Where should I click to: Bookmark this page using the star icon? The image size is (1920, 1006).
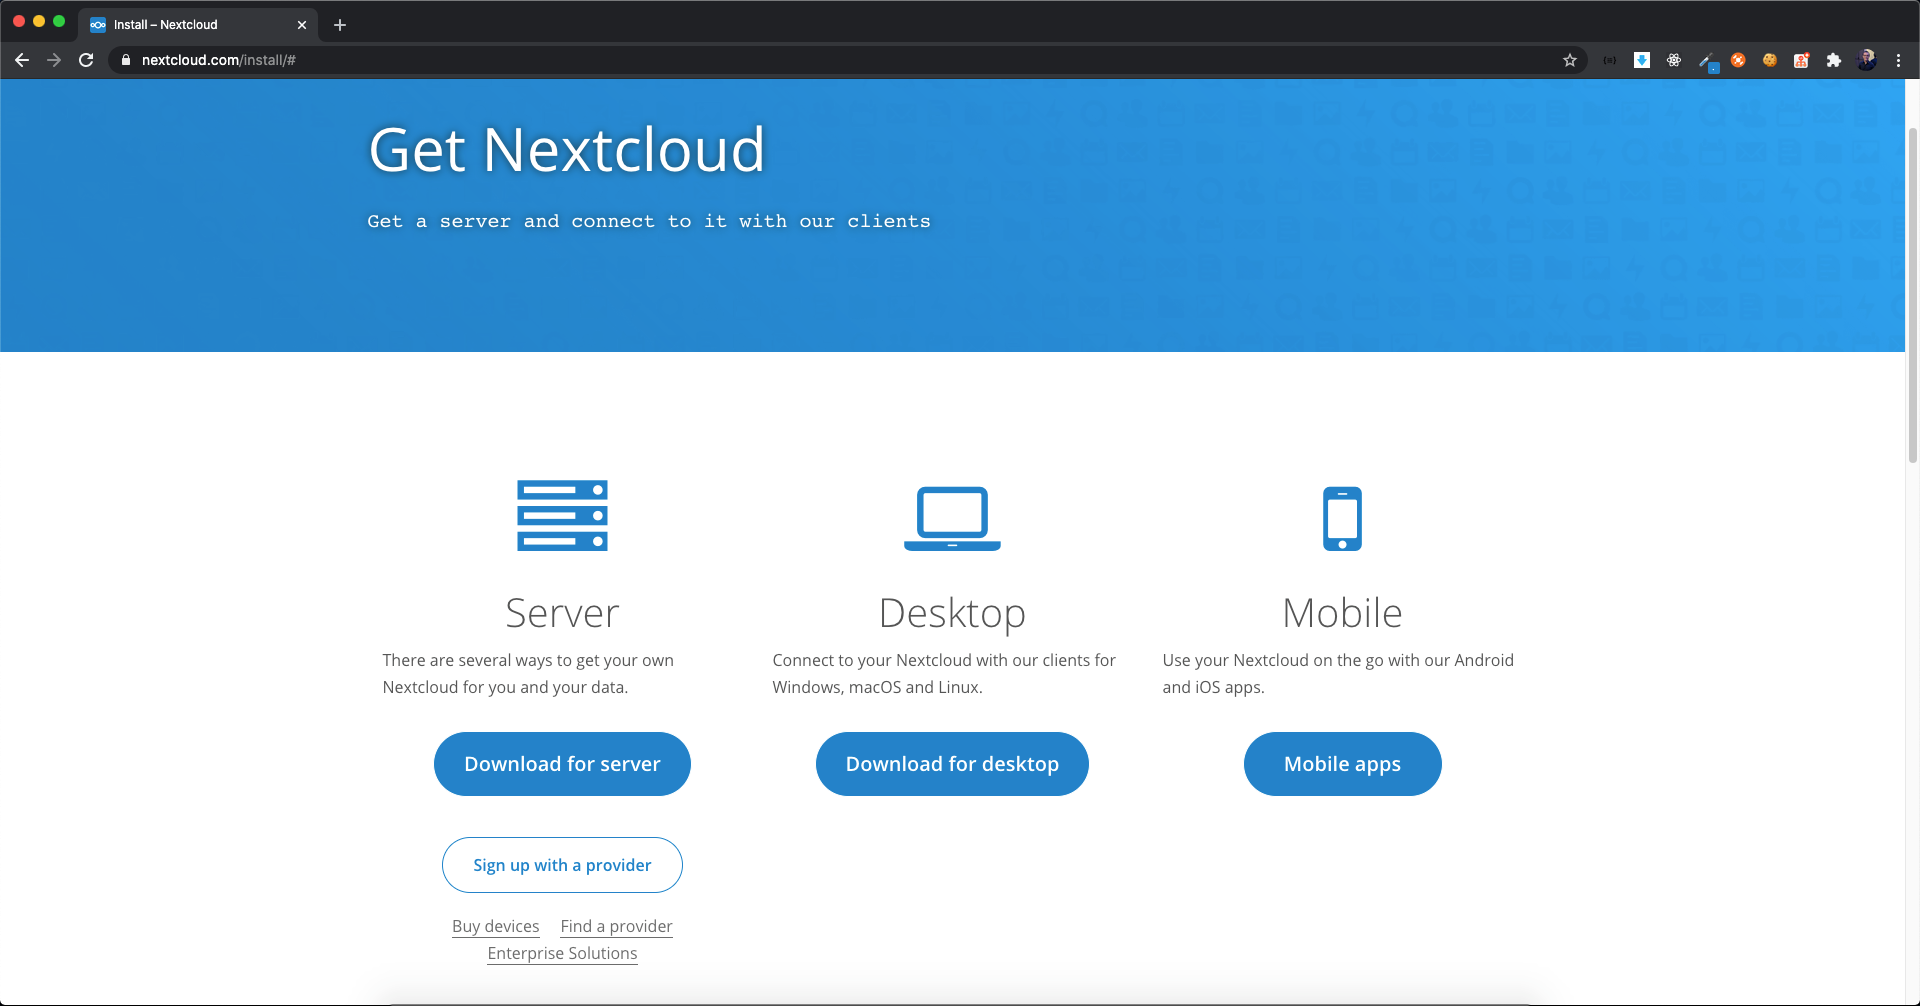click(x=1570, y=60)
